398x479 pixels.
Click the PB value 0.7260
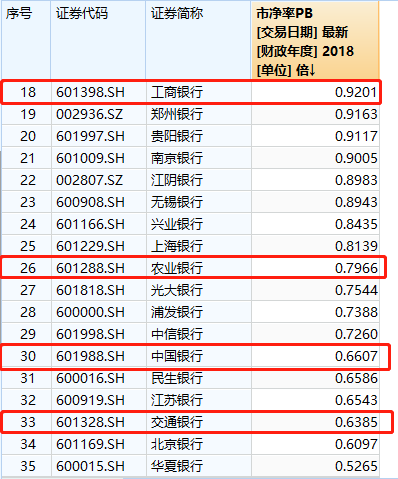(356, 334)
